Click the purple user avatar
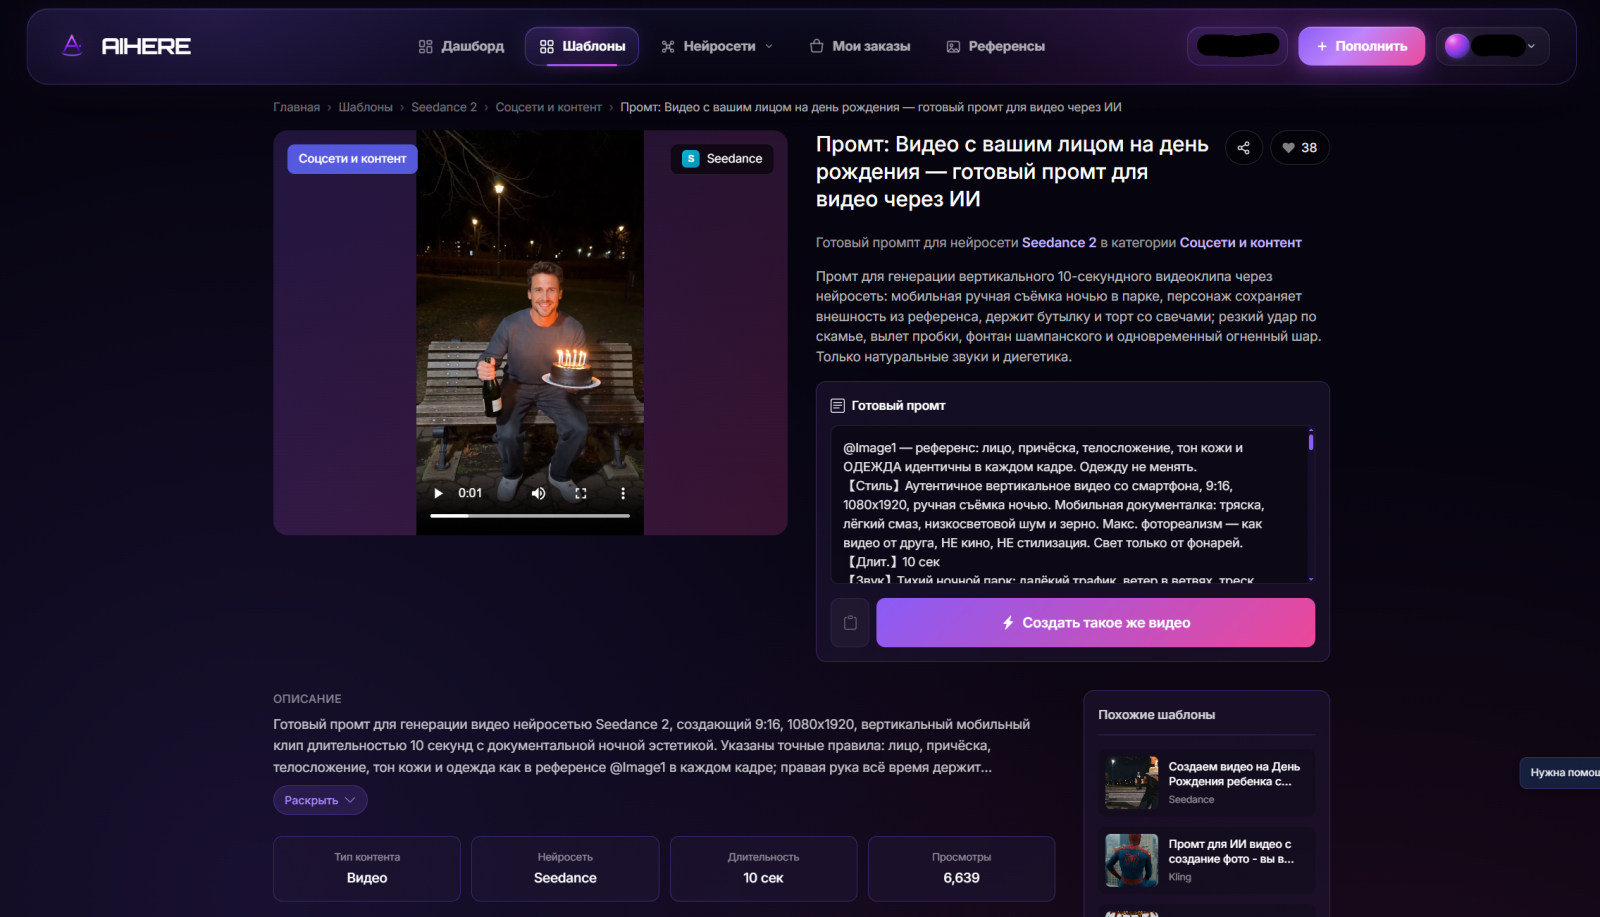The width and height of the screenshot is (1600, 917). click(1457, 46)
